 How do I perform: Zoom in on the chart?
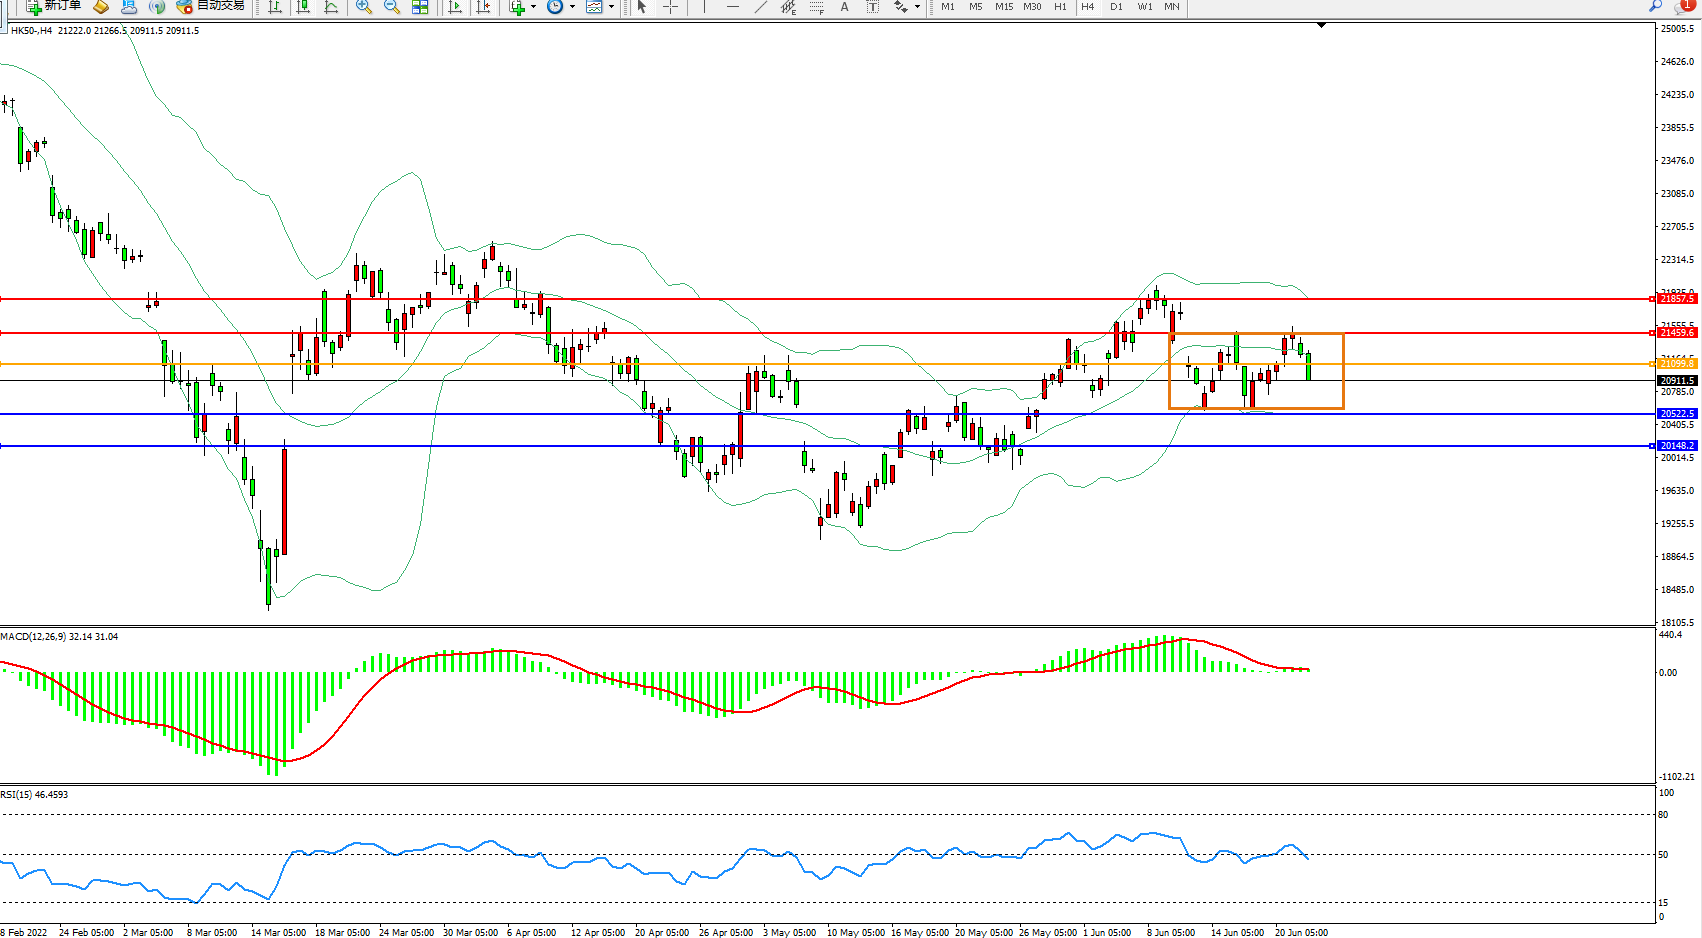(364, 7)
